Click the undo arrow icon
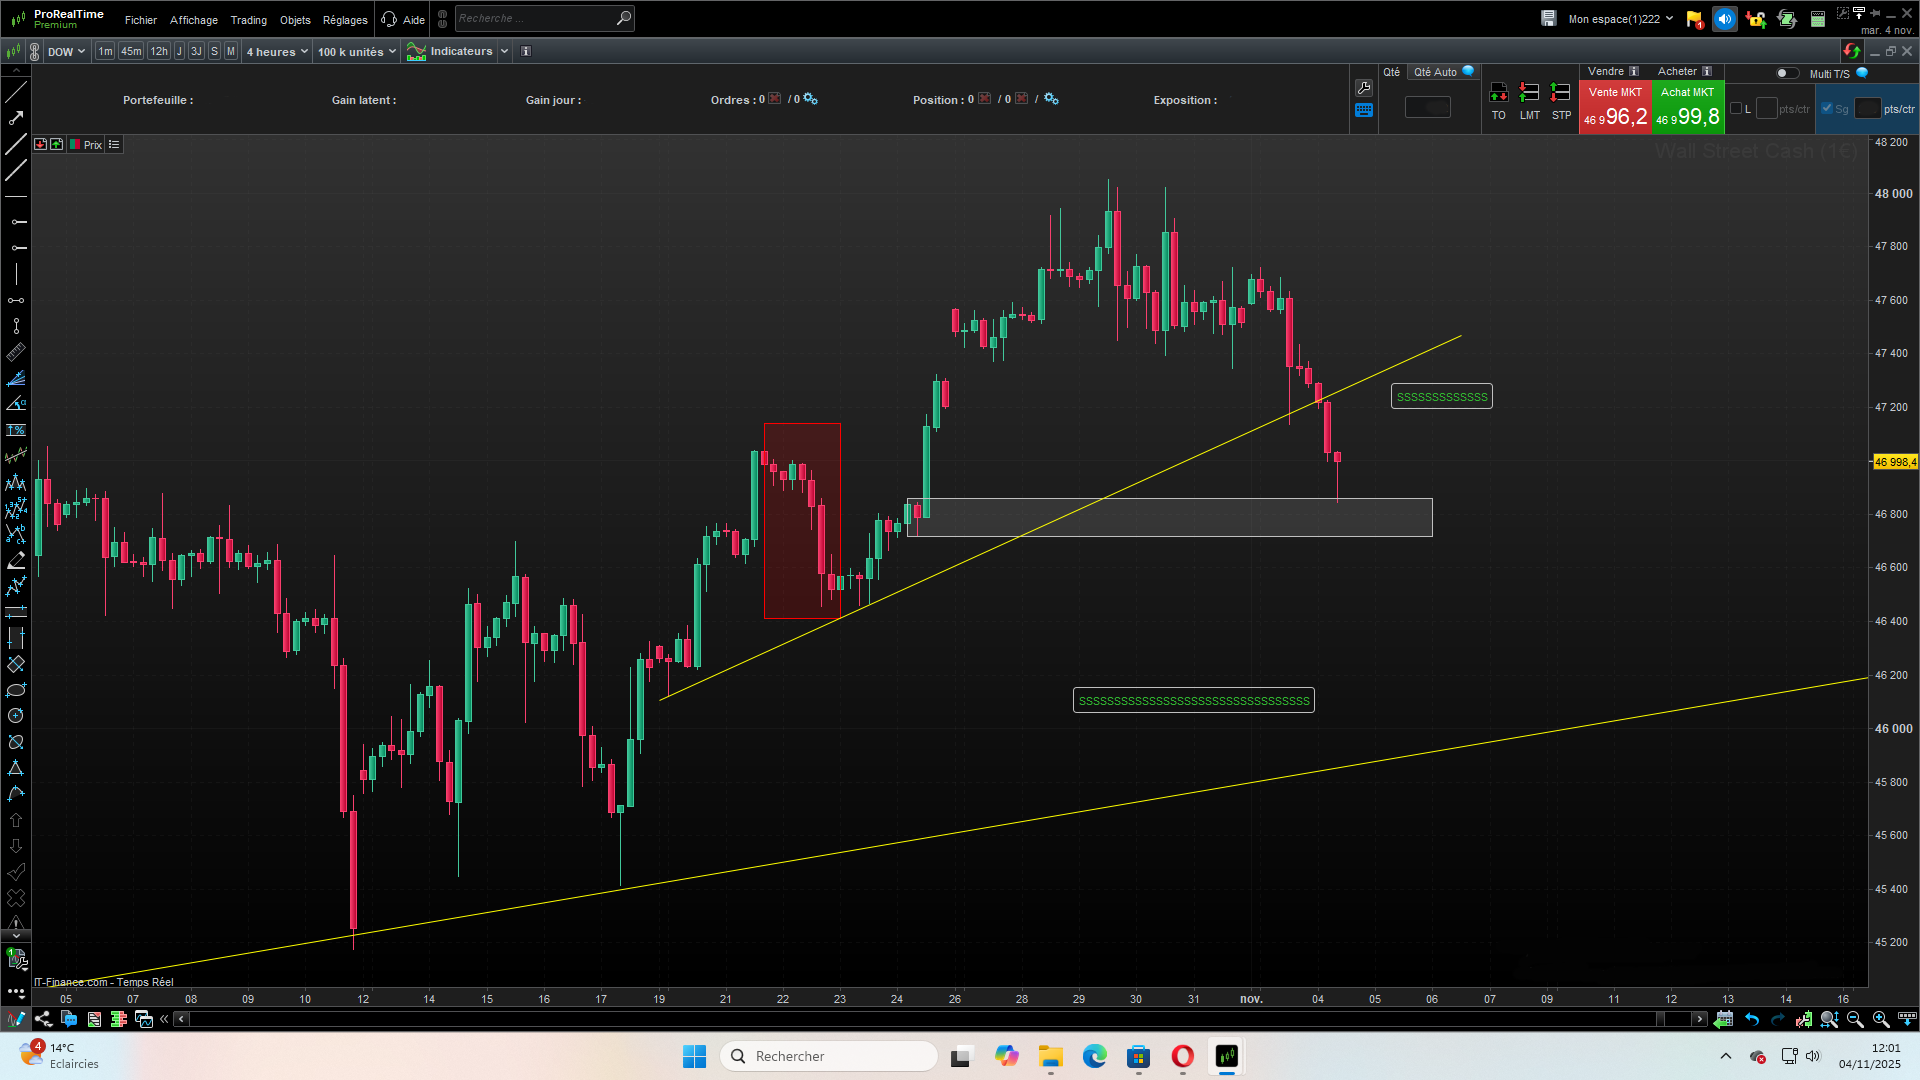Viewport: 1920px width, 1080px height. click(x=1752, y=1019)
